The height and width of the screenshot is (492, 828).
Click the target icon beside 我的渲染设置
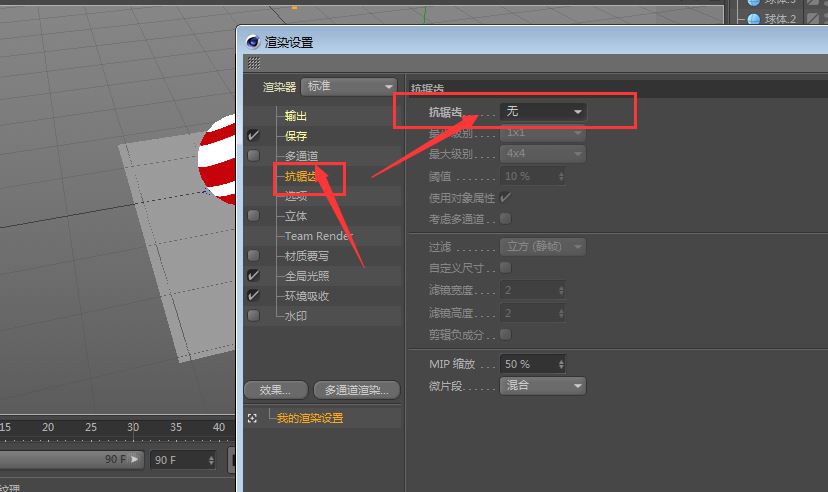point(252,418)
